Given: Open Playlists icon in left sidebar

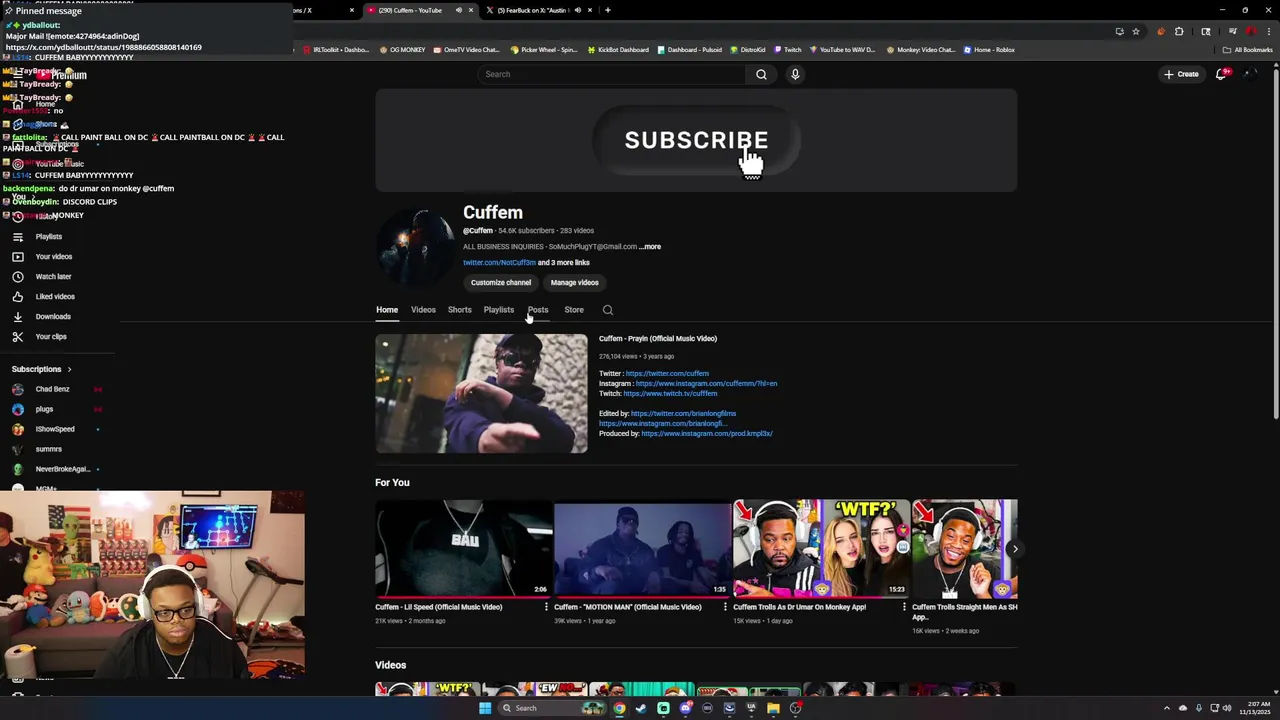Looking at the screenshot, I should point(18,237).
